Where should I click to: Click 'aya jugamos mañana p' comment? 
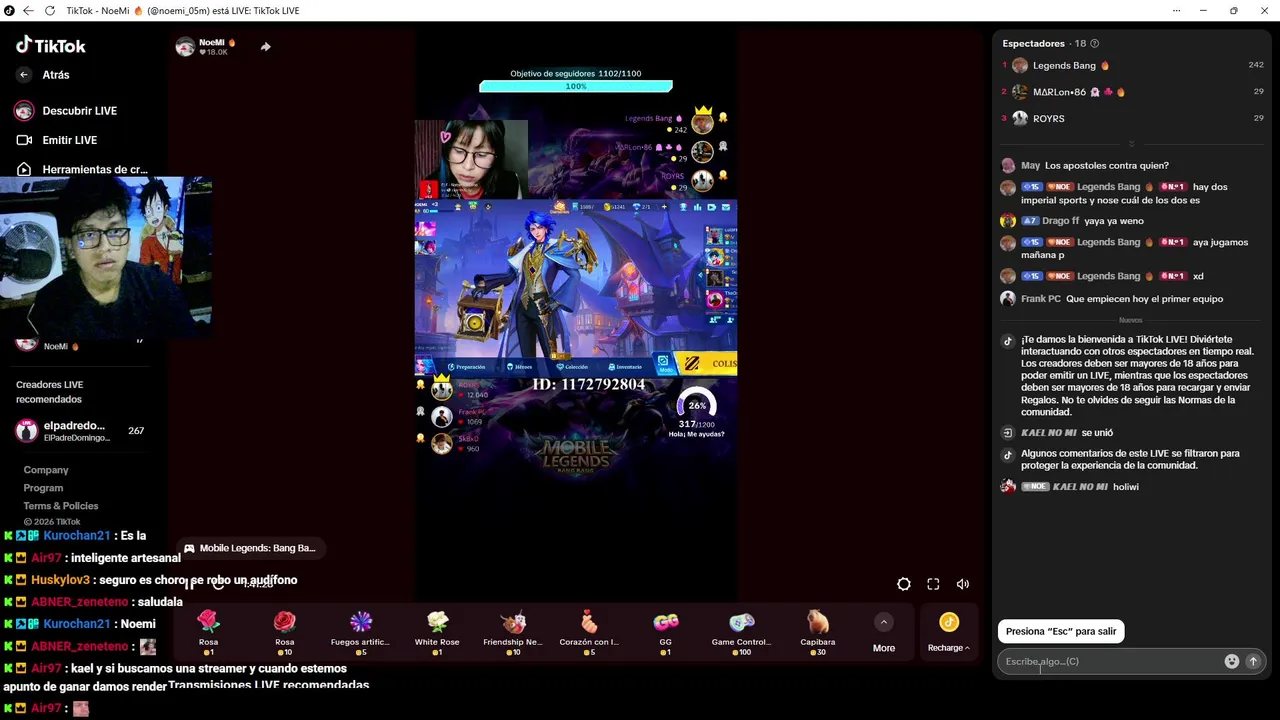pyautogui.click(x=1134, y=248)
